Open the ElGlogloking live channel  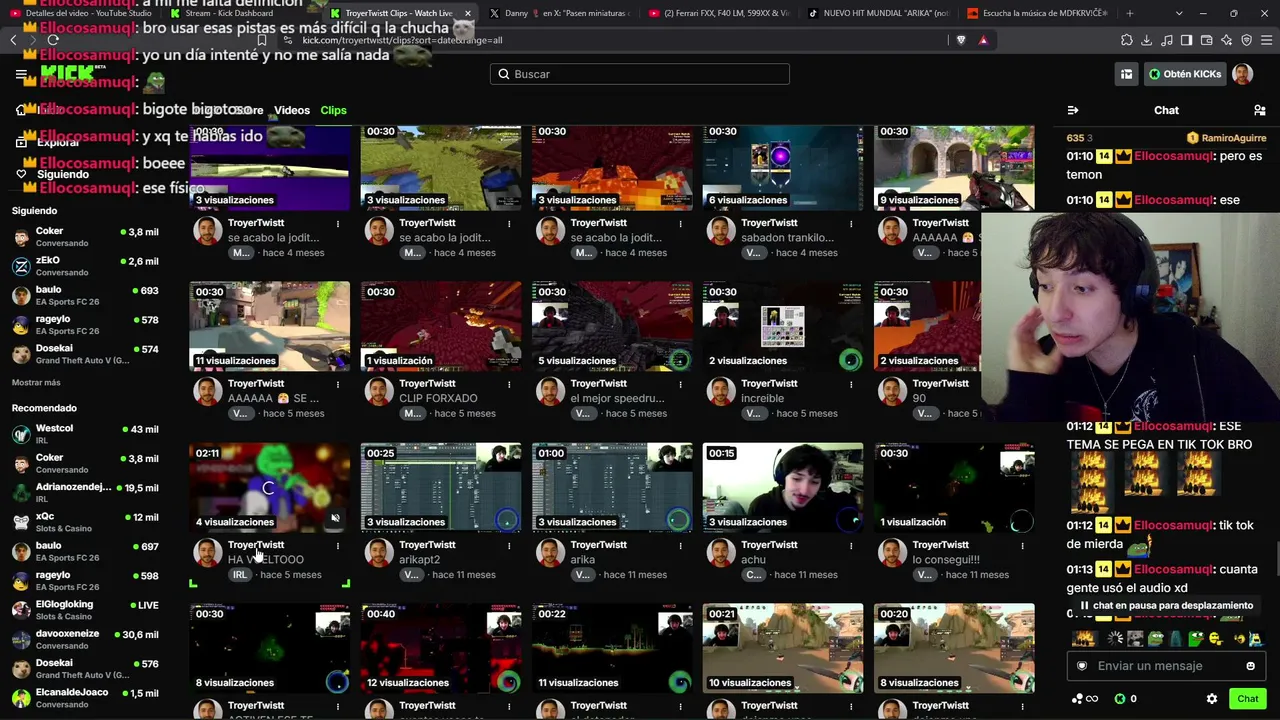[x=85, y=610]
